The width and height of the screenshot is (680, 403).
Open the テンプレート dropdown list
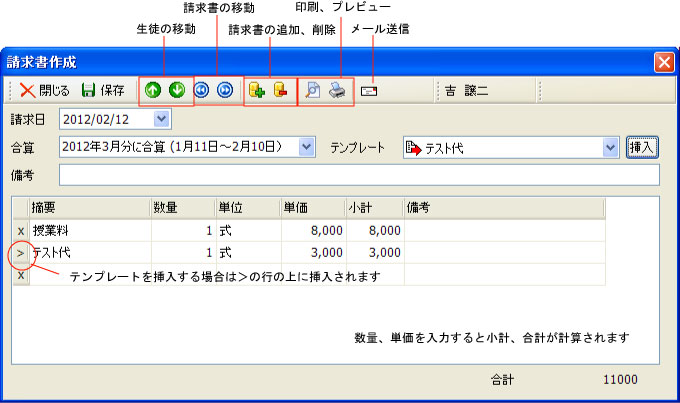pos(611,148)
